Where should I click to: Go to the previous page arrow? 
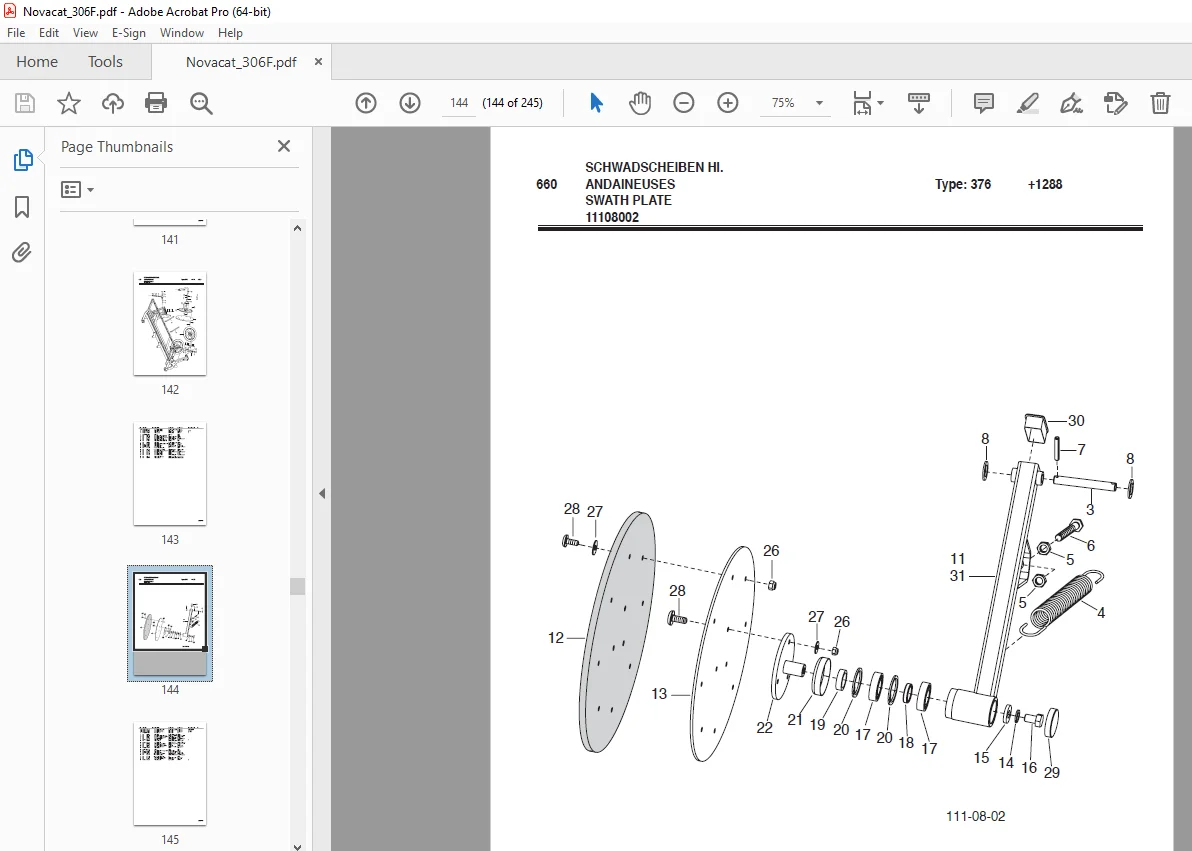pyautogui.click(x=366, y=103)
